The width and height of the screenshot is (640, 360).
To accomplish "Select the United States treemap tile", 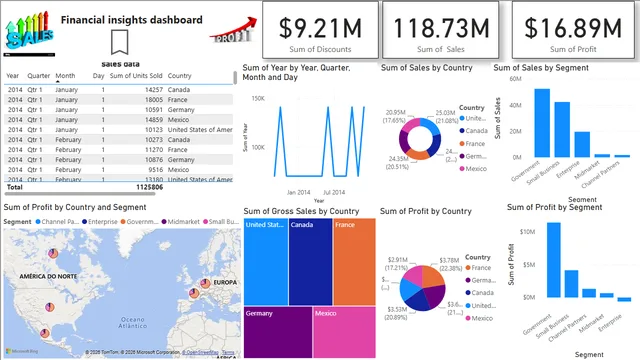I will [x=266, y=262].
